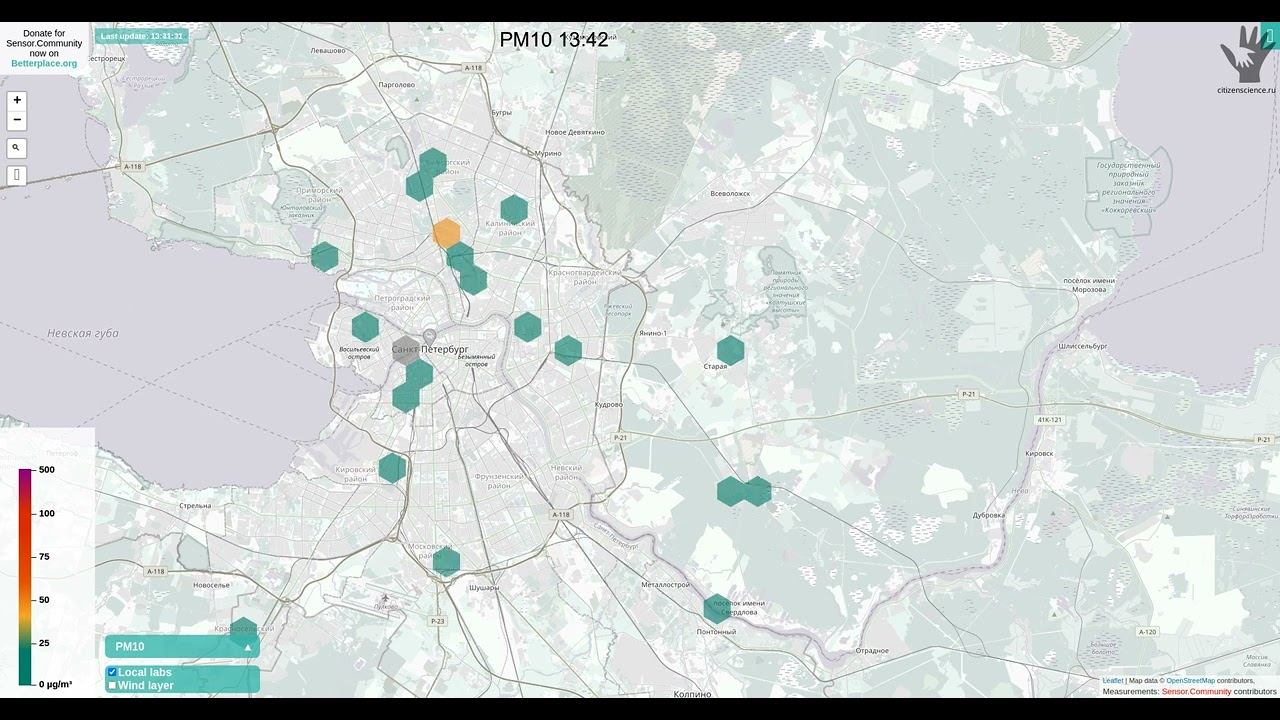Open the OpenStreetMap attribution link
The height and width of the screenshot is (720, 1280).
pyautogui.click(x=1190, y=681)
